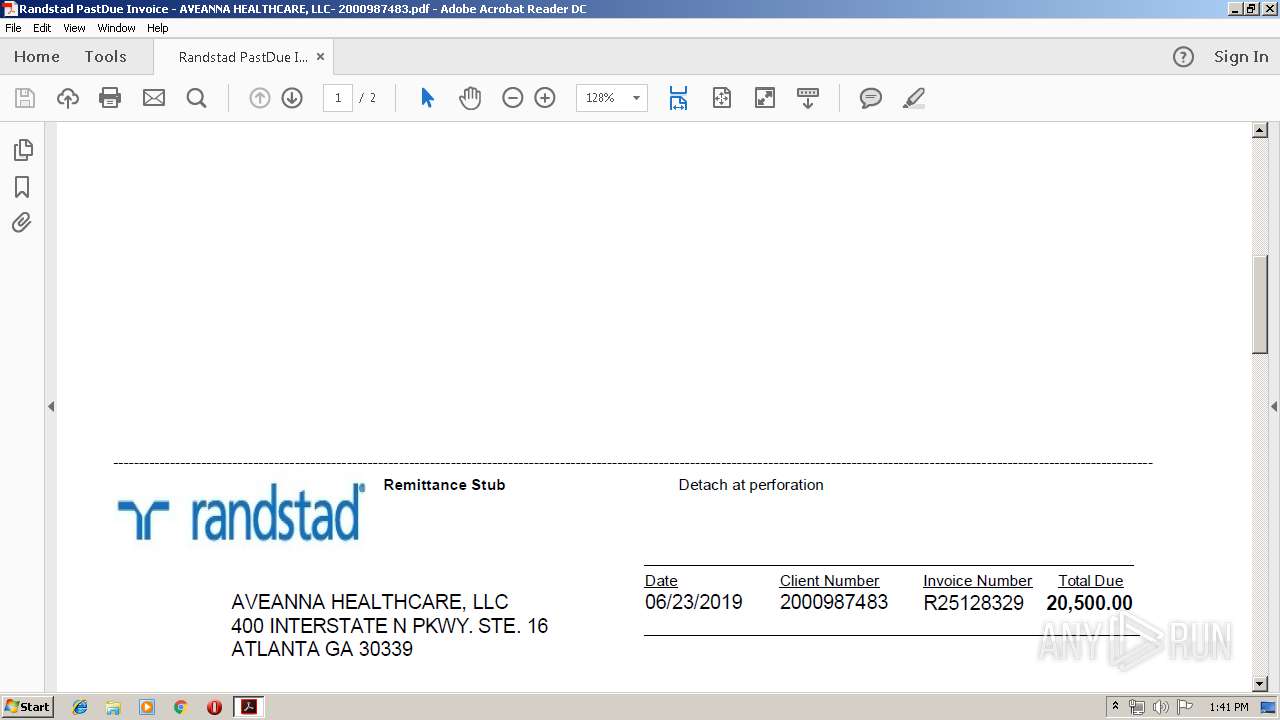
Task: Open the Windows Start menu
Action: [x=28, y=707]
